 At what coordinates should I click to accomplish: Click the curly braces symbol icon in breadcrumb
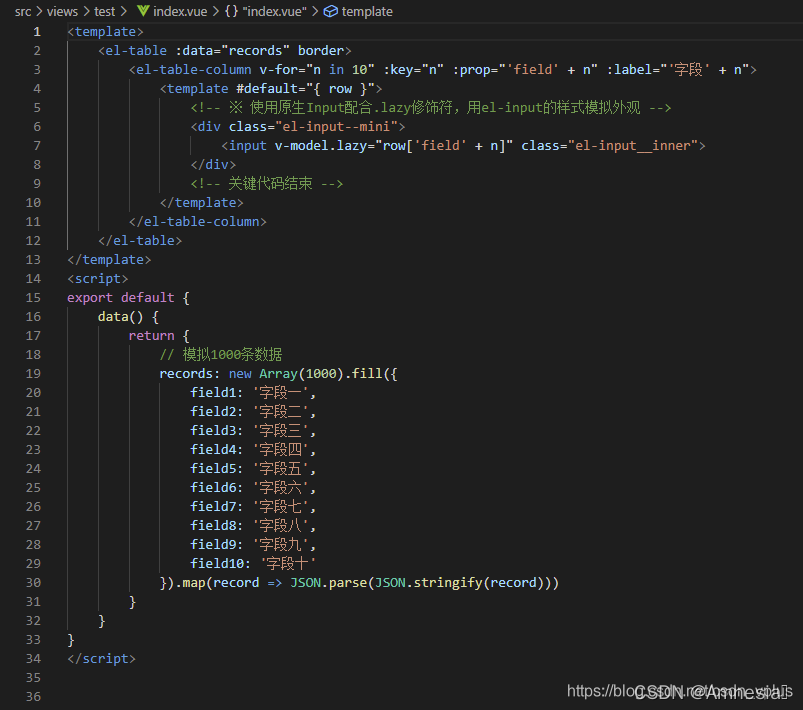tap(231, 11)
